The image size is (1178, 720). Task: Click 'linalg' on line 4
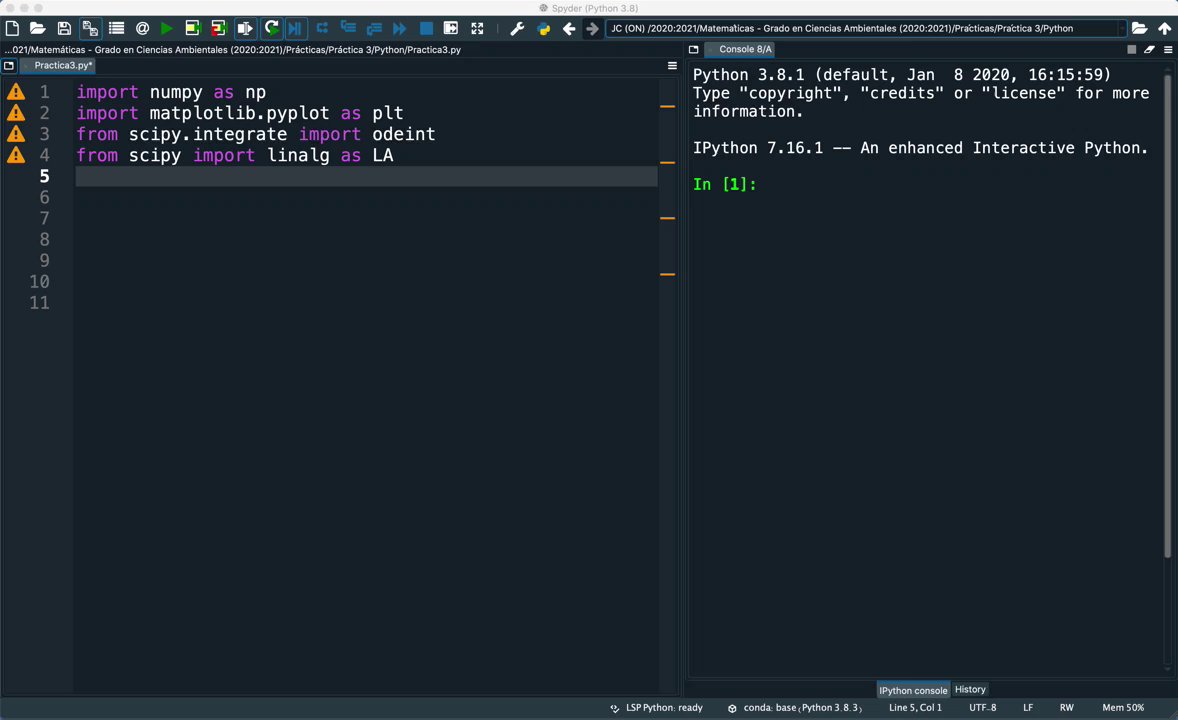point(298,156)
